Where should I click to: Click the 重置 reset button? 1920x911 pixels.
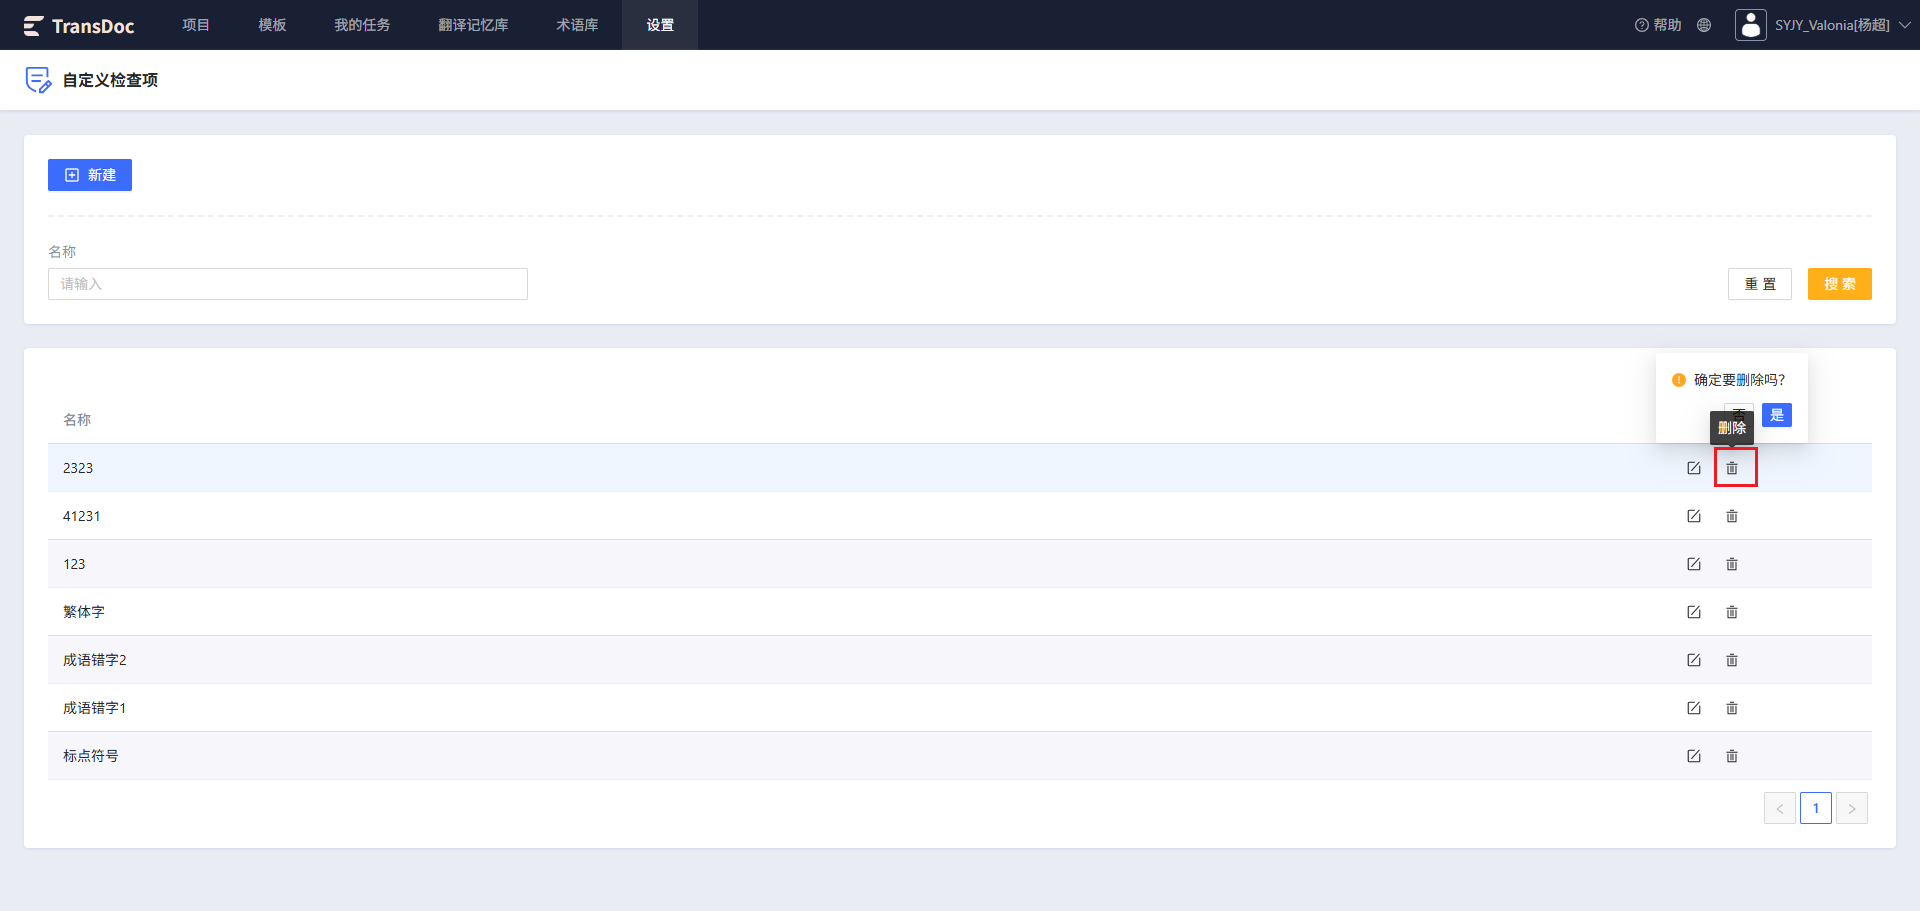pos(1760,284)
